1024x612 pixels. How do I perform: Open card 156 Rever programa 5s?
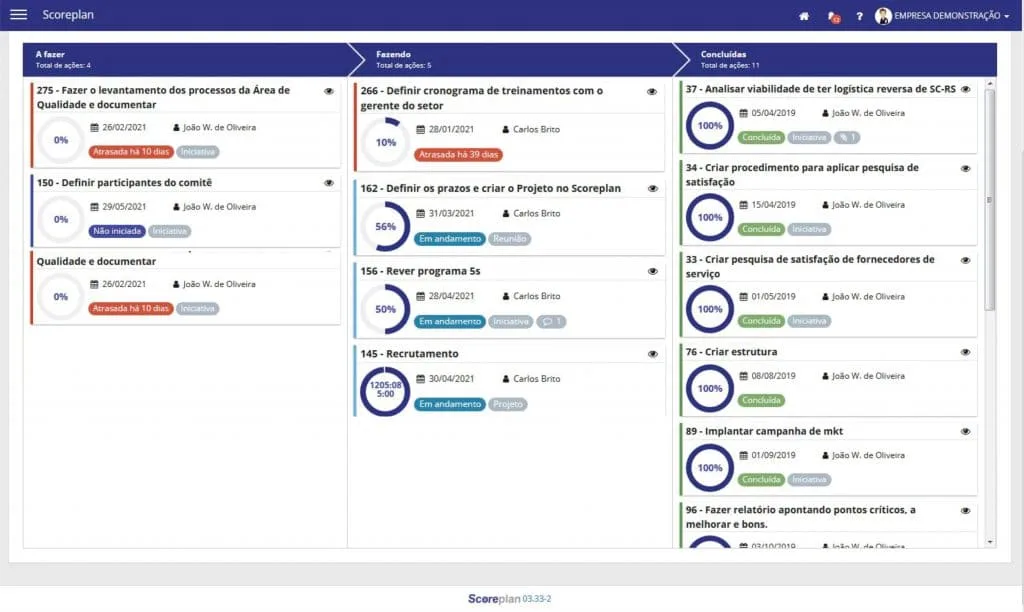(420, 271)
